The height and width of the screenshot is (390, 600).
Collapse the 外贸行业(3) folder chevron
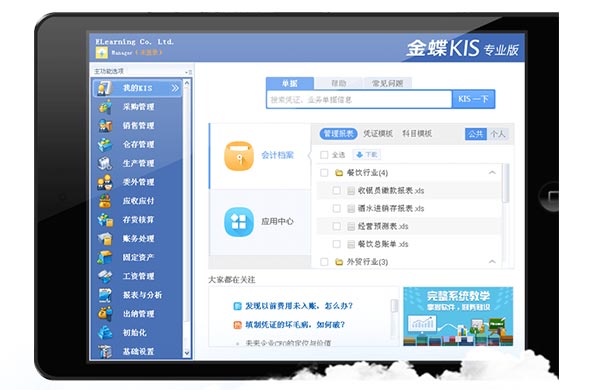coord(492,262)
